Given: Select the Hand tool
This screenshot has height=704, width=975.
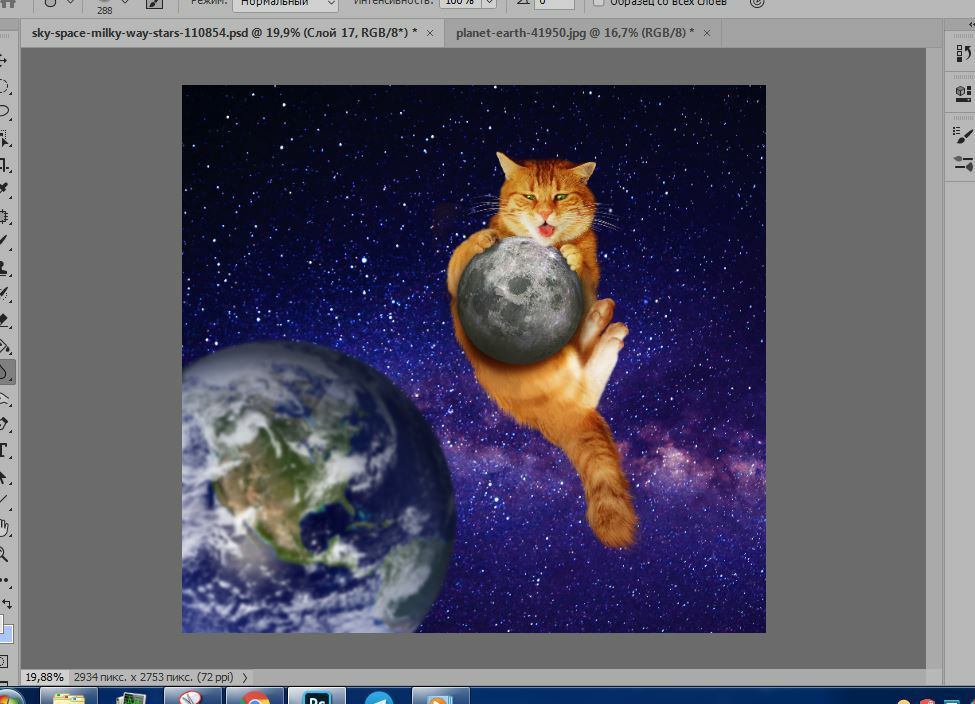Looking at the screenshot, I should (4, 528).
